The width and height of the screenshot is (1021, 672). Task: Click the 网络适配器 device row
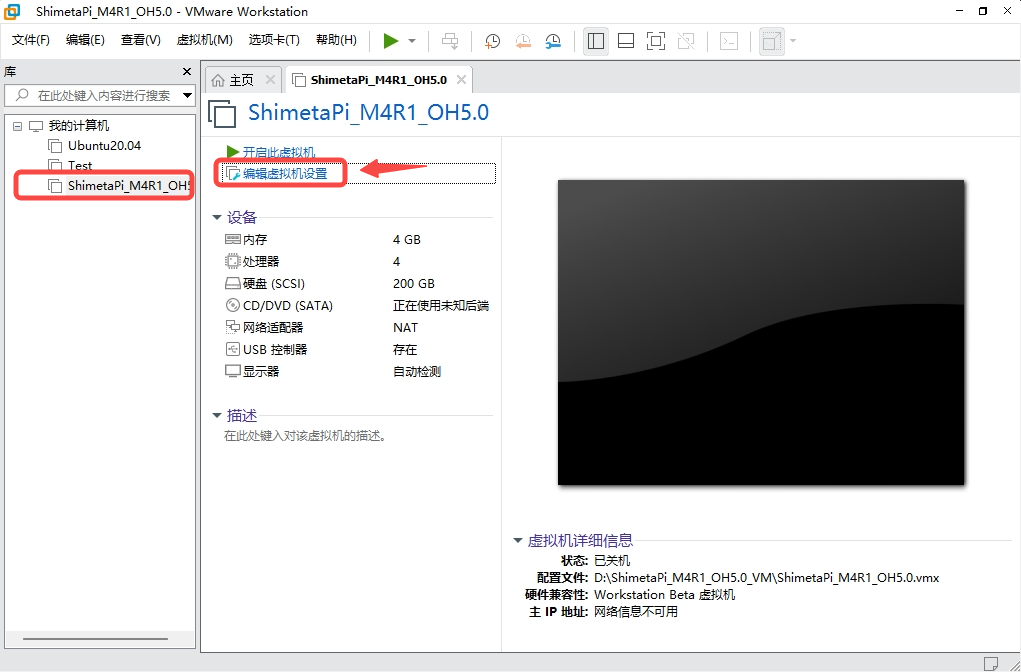pyautogui.click(x=356, y=328)
